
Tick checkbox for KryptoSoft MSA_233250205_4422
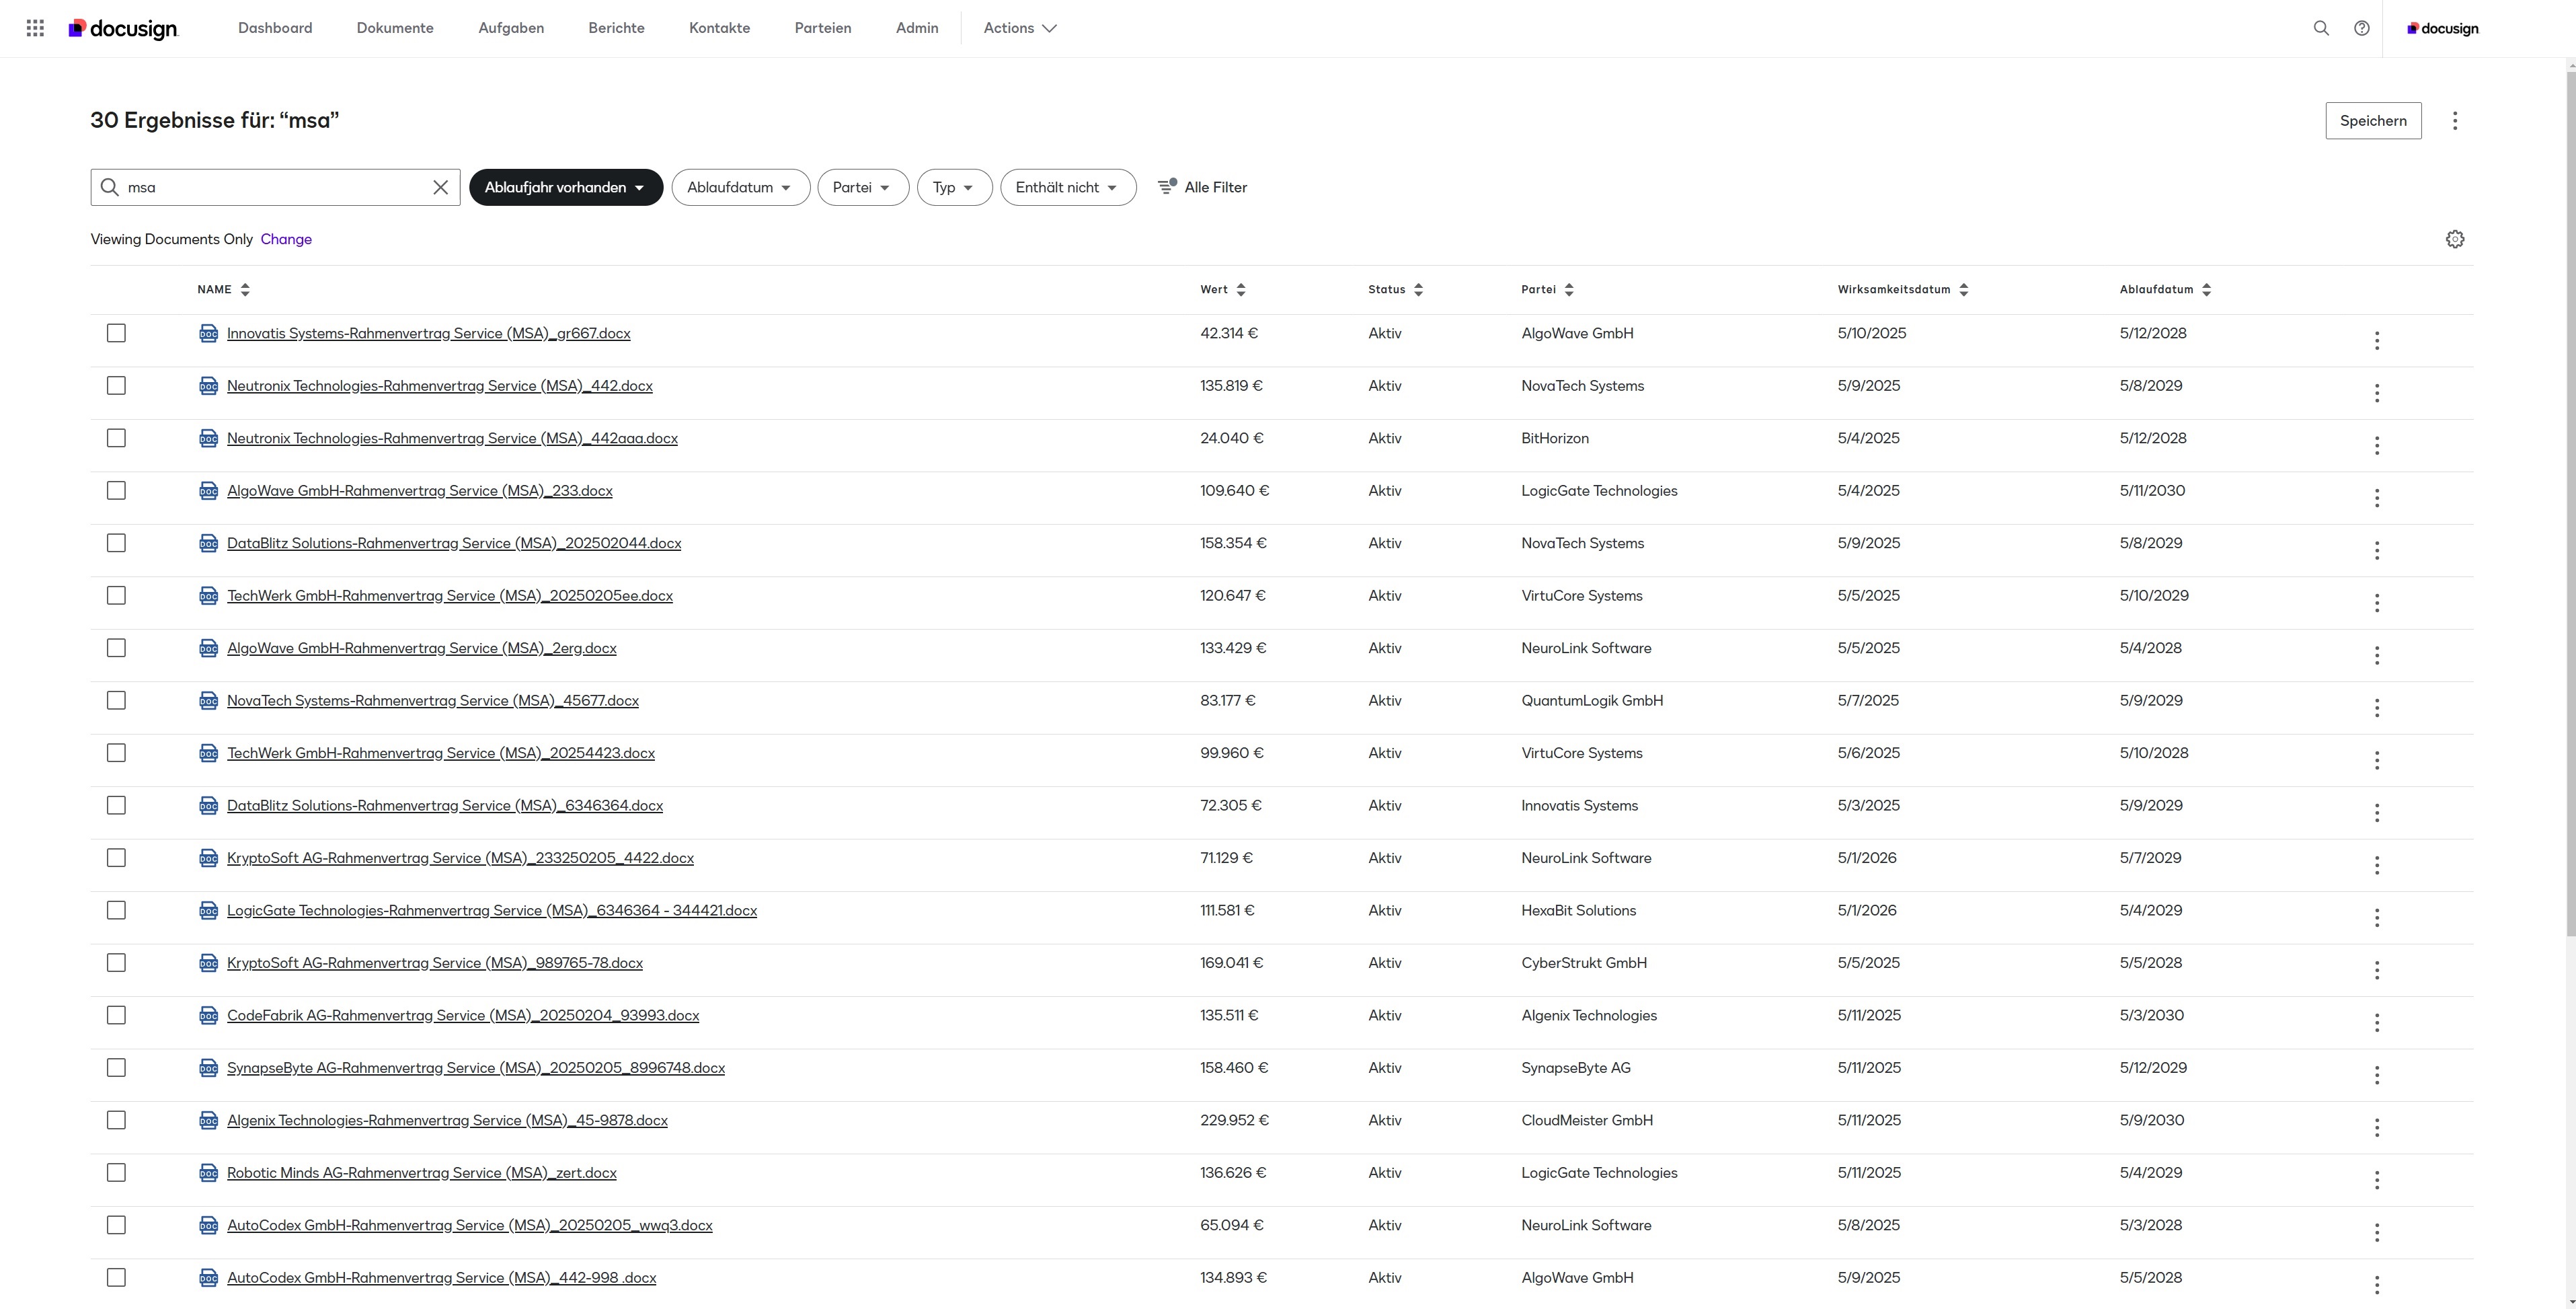click(116, 858)
